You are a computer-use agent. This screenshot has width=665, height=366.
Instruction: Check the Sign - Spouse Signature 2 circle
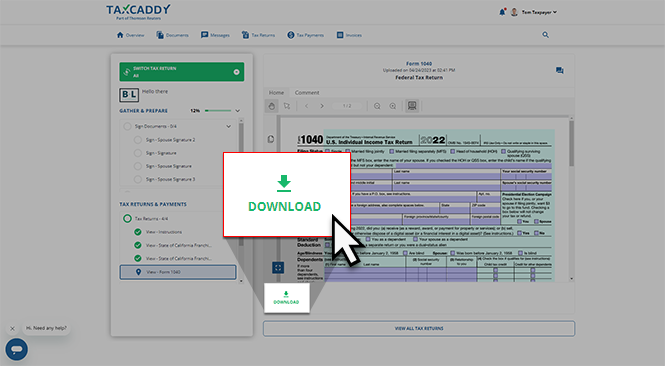point(138,140)
